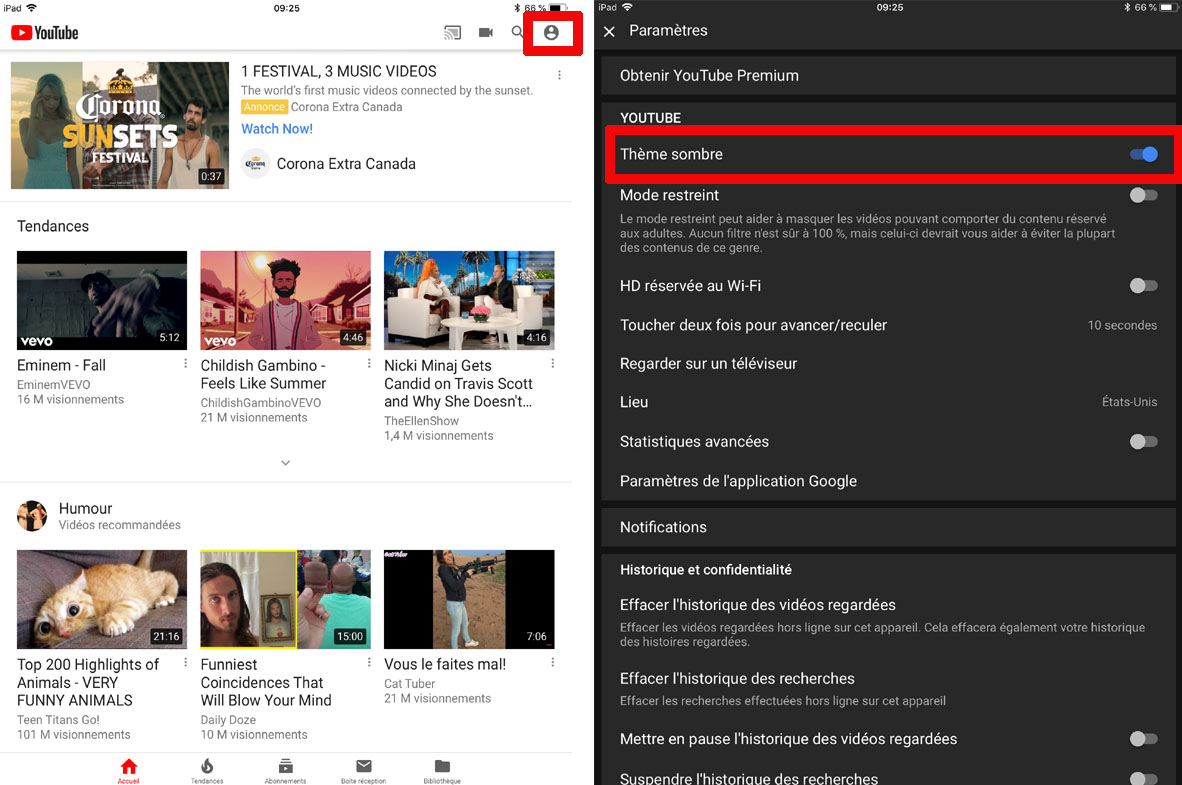Tap the Humour section title
The height and width of the screenshot is (785, 1182).
click(85, 508)
